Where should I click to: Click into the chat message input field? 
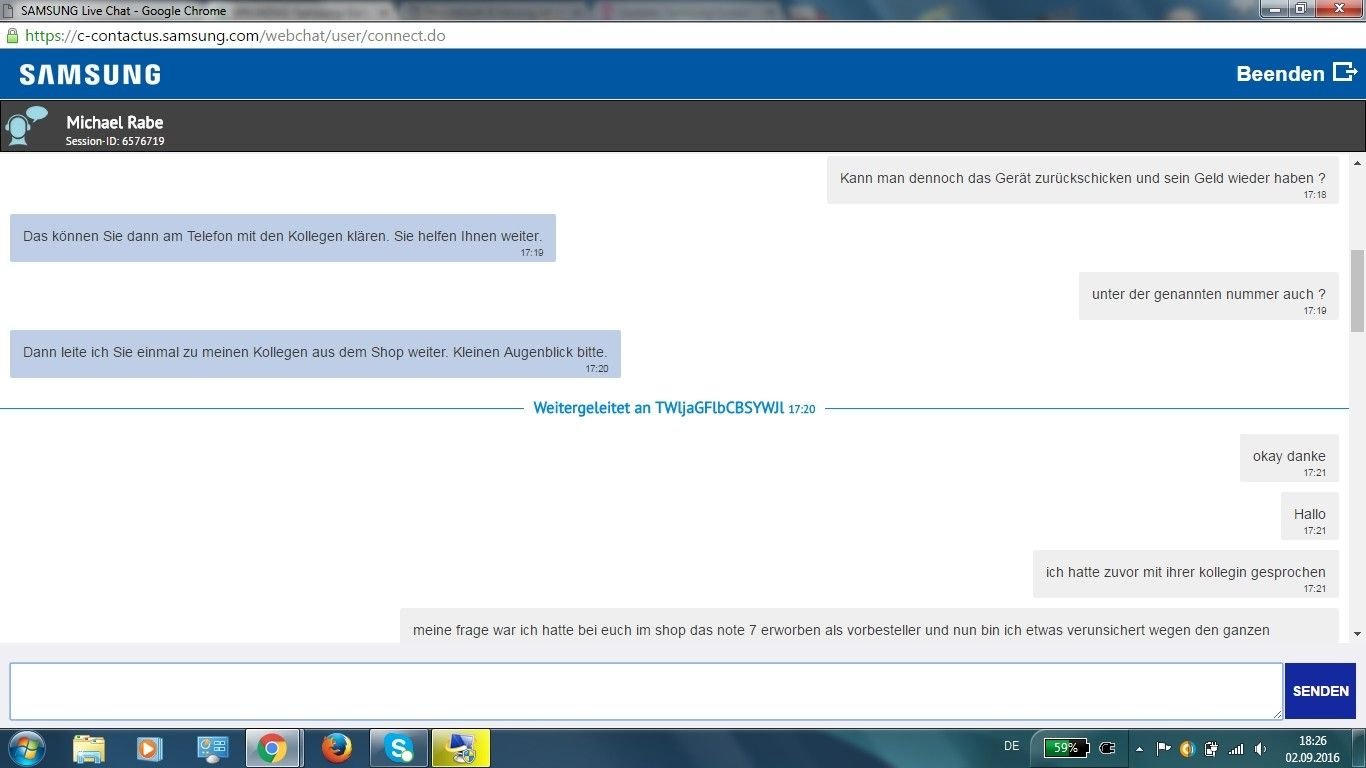pos(646,691)
